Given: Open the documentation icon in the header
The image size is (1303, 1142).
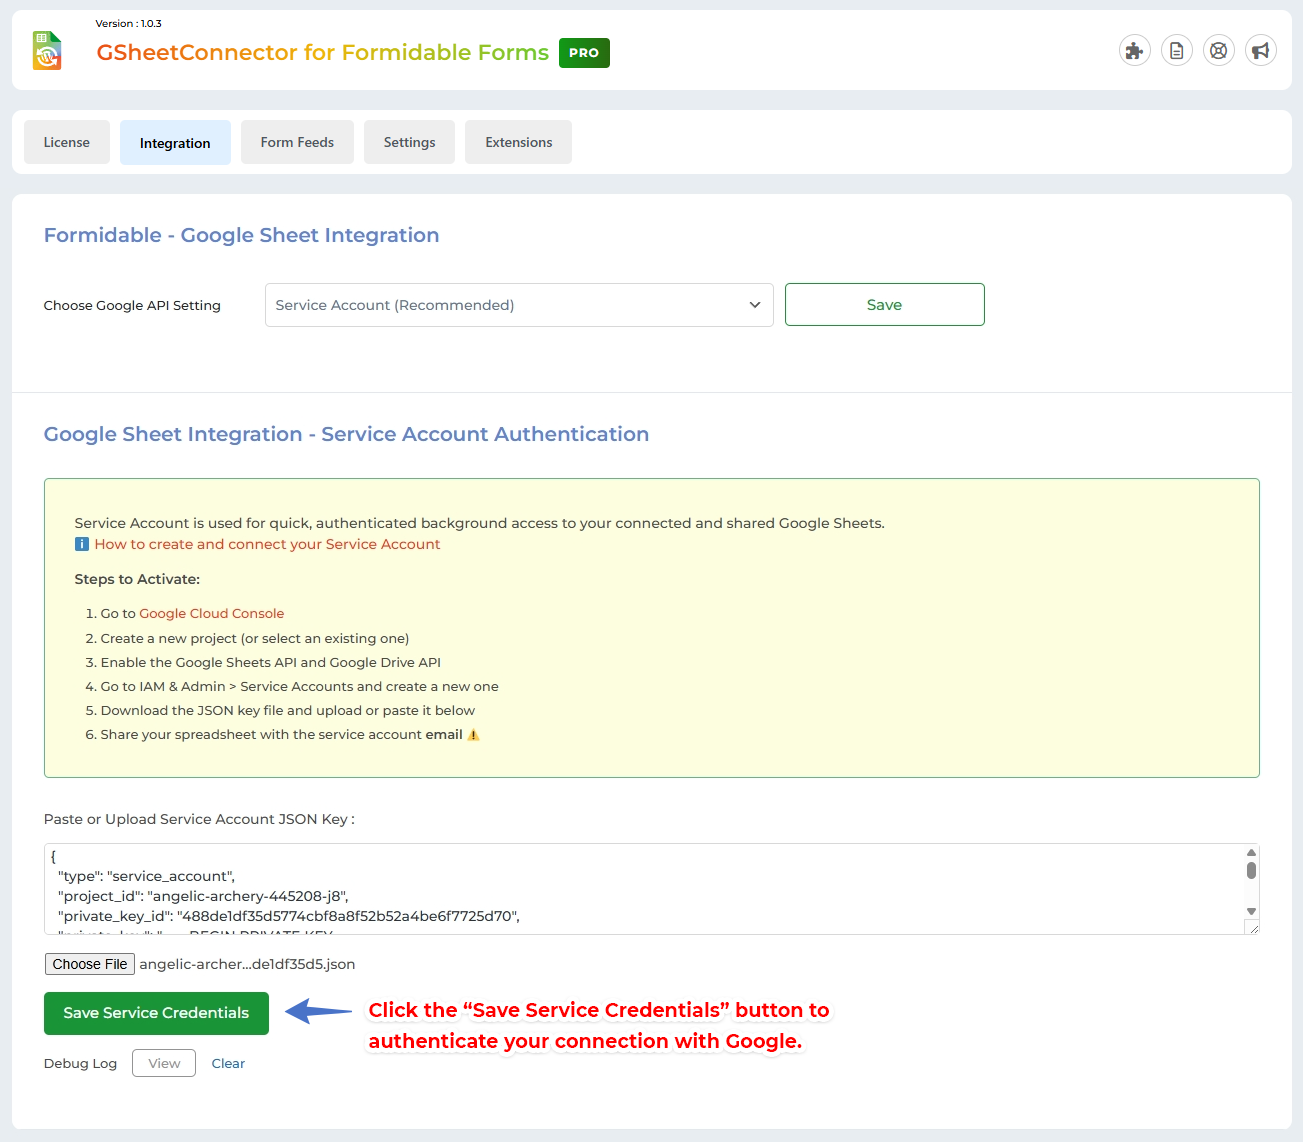Looking at the screenshot, I should [x=1176, y=50].
